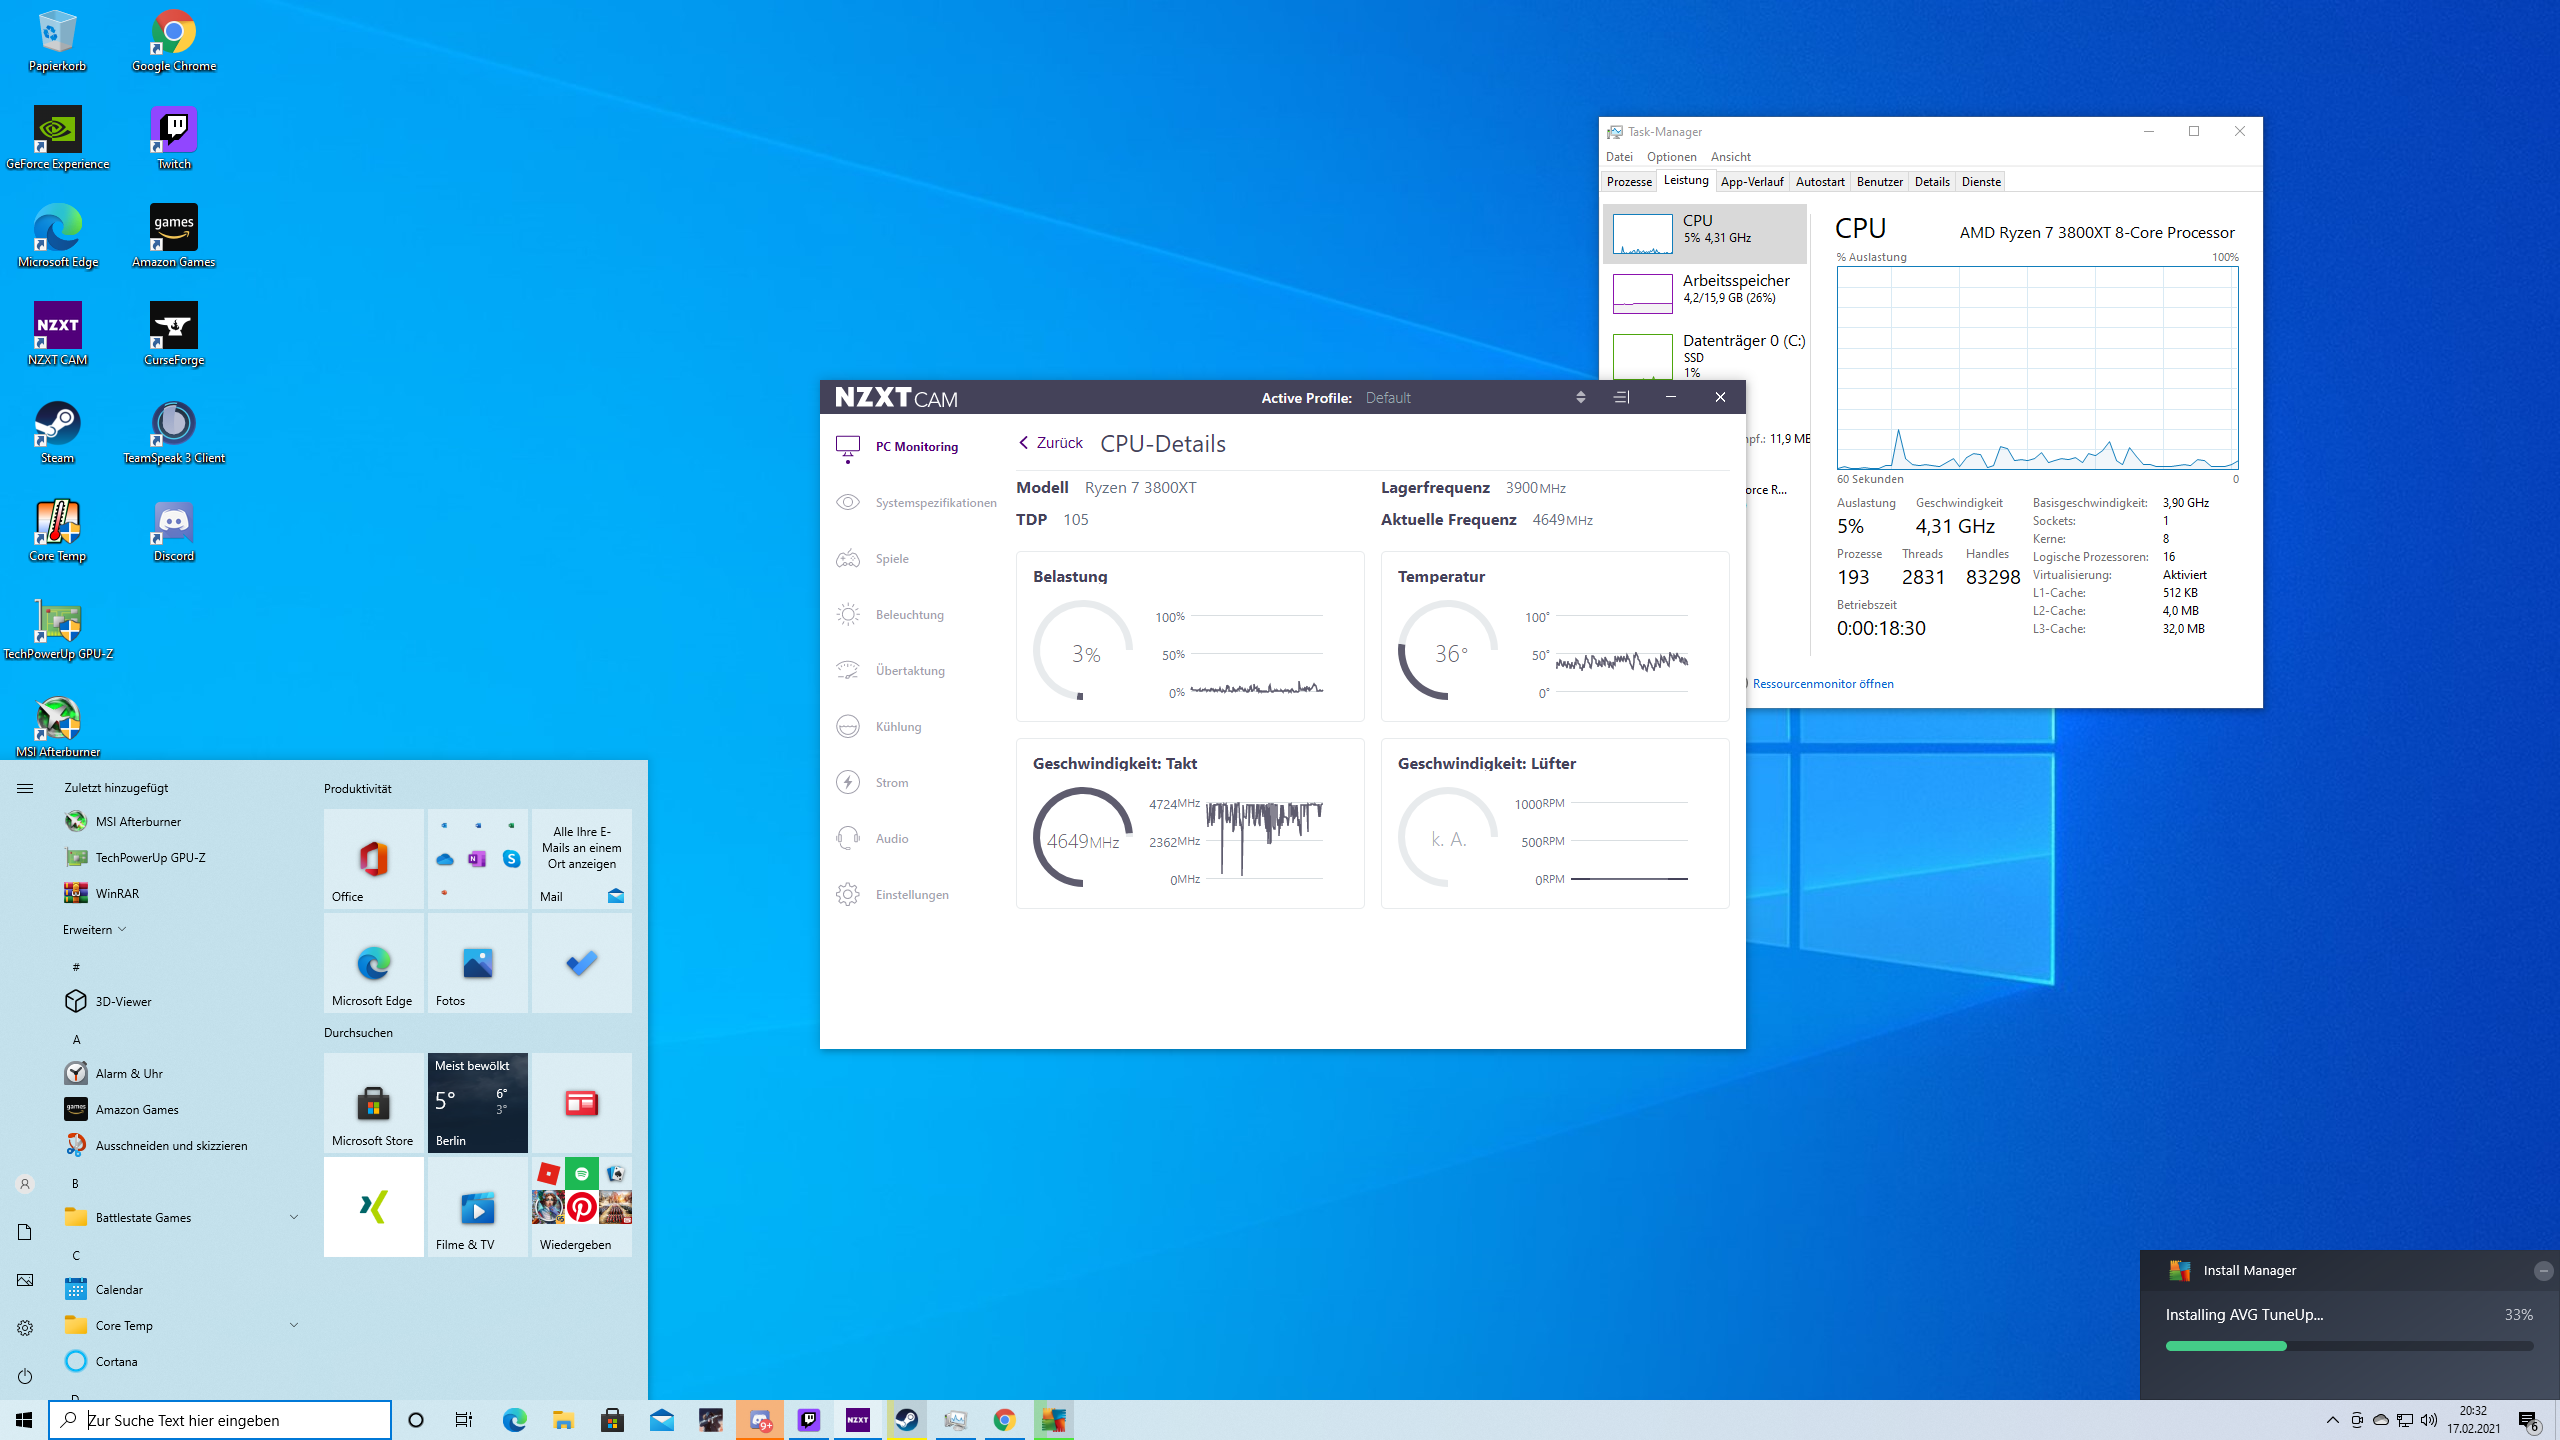Open Beleuchtung lighting settings

(x=908, y=614)
